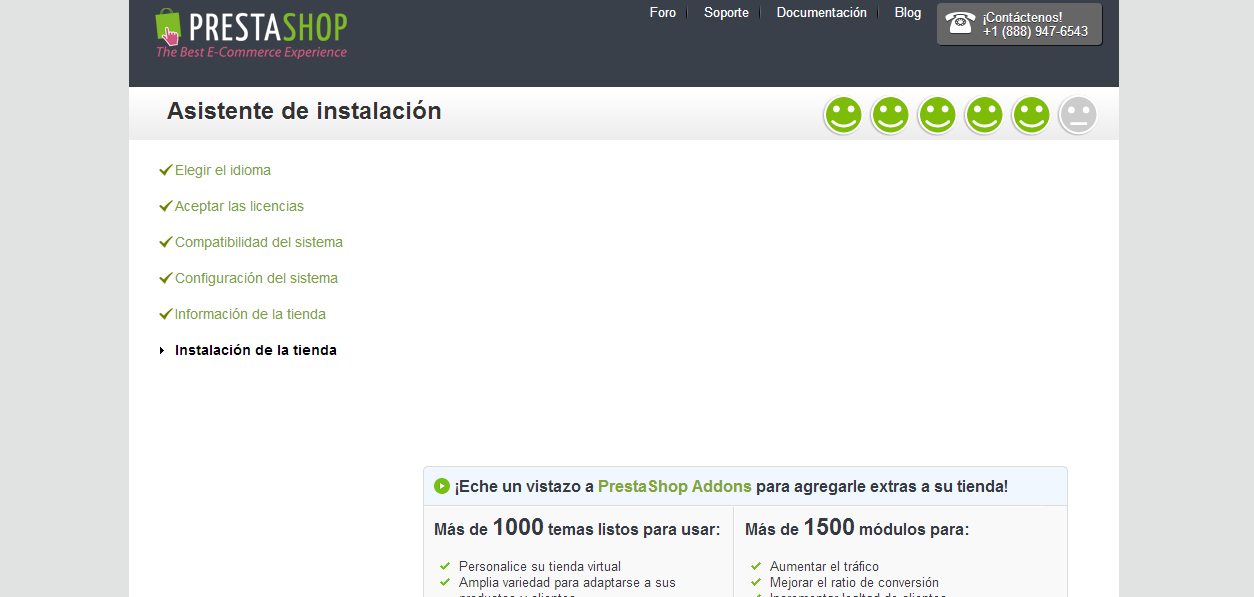Click check bullet beside Personalice su tienda virtual
Viewport: 1254px width, 597px height.
click(445, 566)
